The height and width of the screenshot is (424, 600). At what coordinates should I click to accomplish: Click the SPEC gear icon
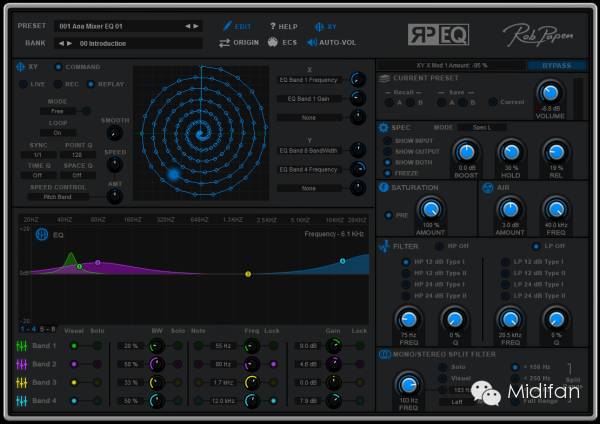point(383,127)
